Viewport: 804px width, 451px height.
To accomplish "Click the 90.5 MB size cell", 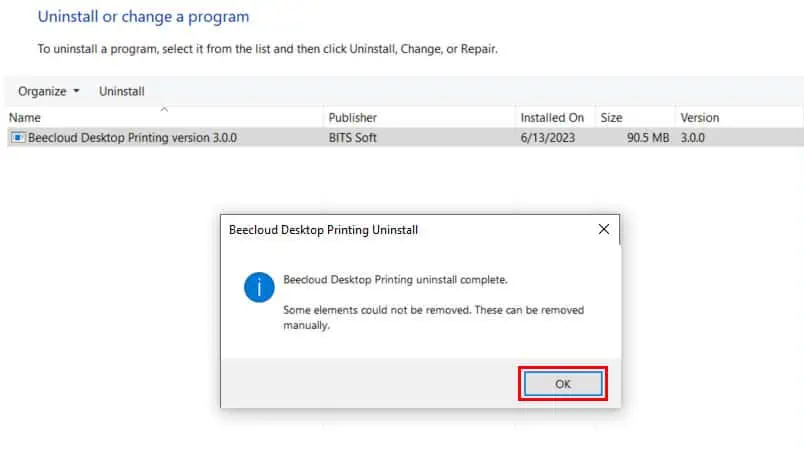I will point(648,137).
